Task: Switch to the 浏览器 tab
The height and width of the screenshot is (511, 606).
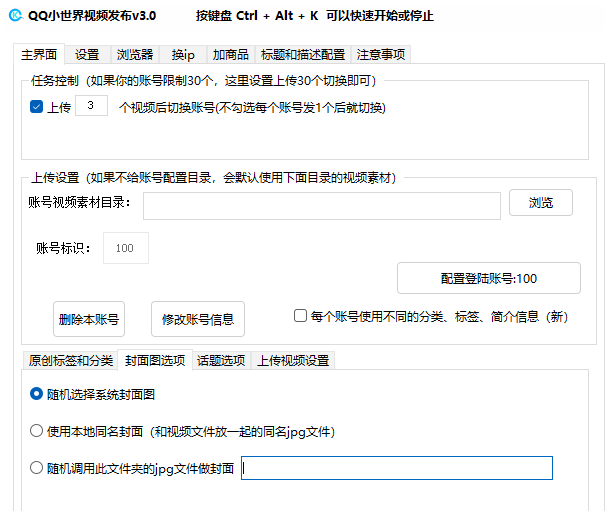Action: (x=134, y=54)
